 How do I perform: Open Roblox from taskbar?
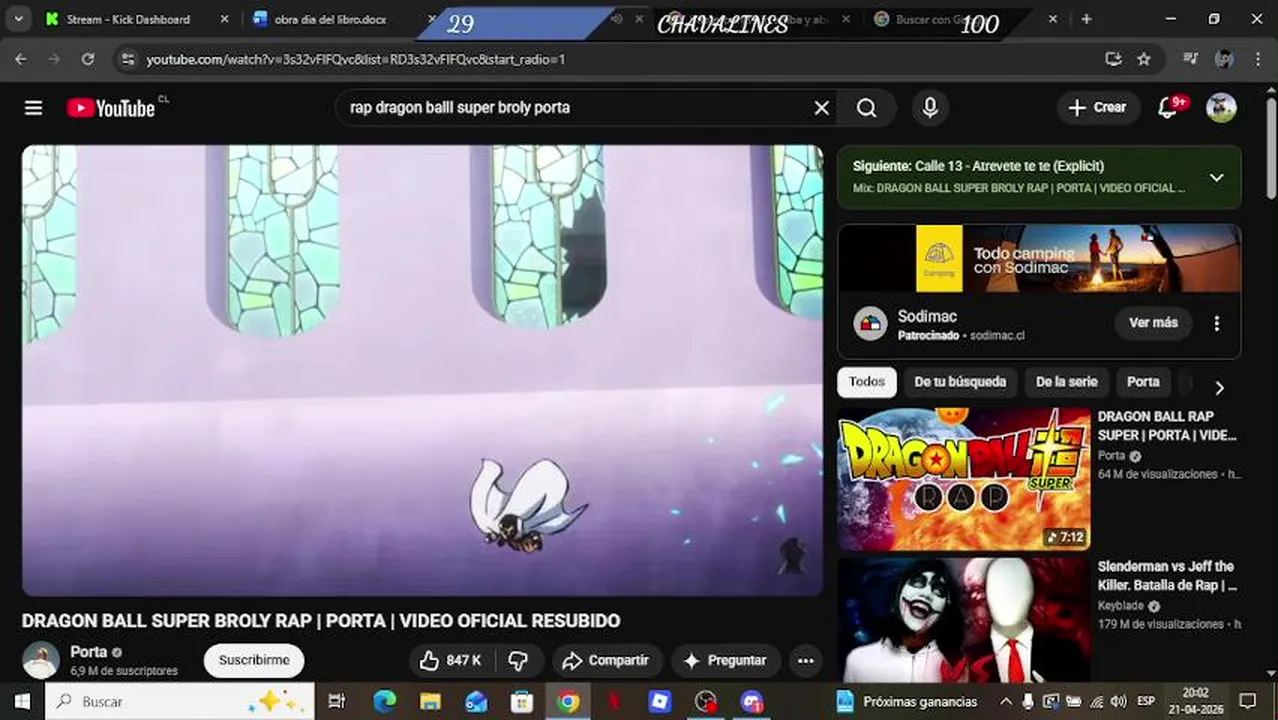pyautogui.click(x=660, y=702)
